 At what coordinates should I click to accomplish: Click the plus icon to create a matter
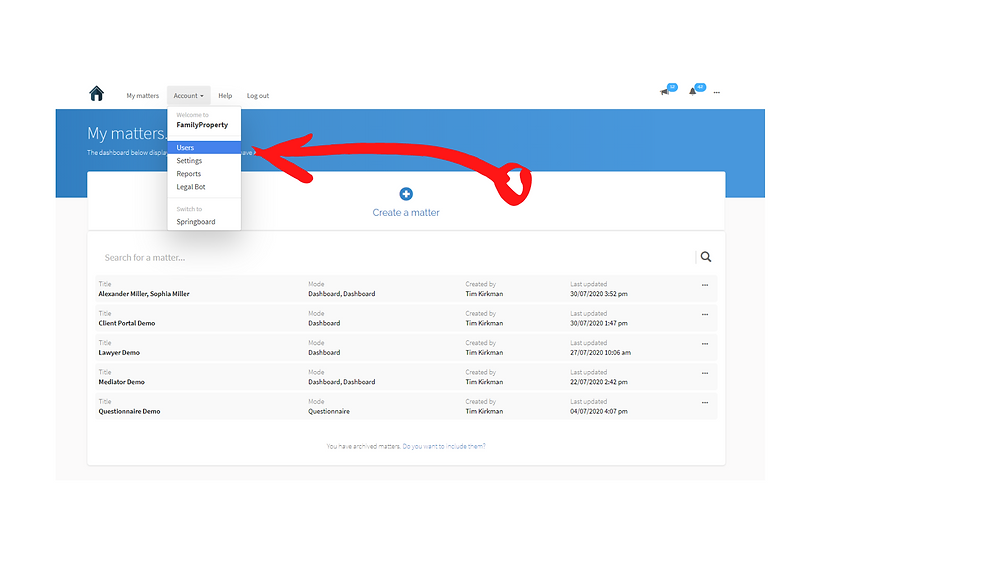[x=406, y=194]
